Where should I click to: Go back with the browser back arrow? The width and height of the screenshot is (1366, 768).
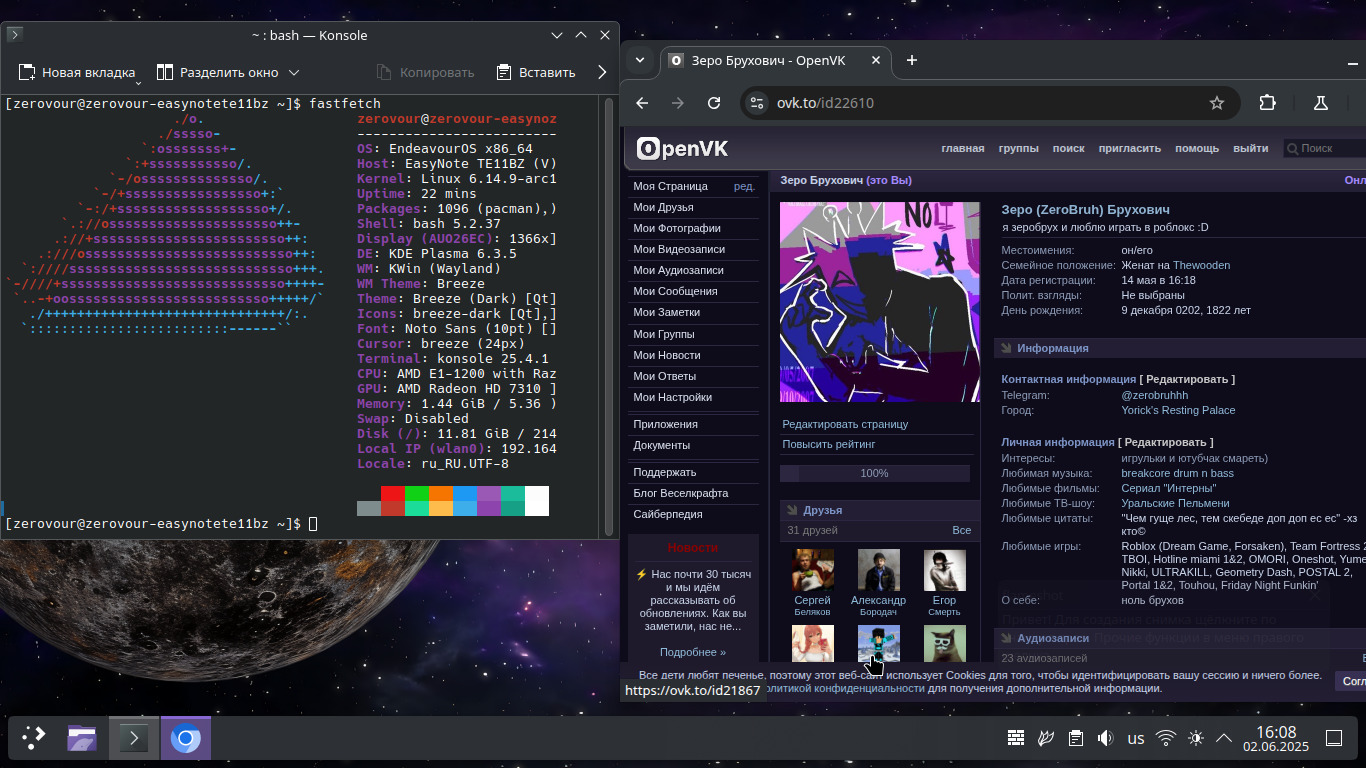pyautogui.click(x=642, y=103)
